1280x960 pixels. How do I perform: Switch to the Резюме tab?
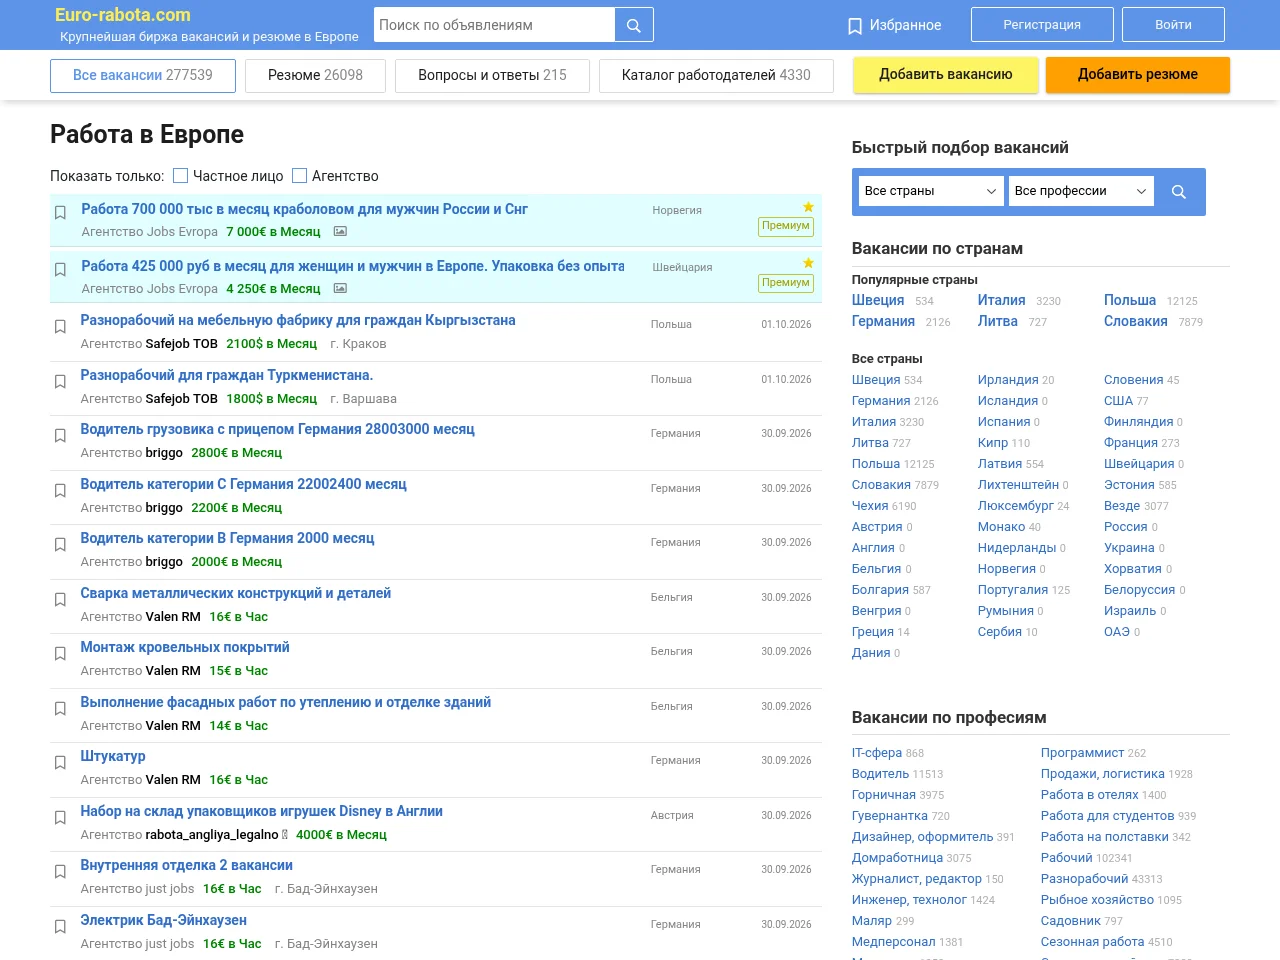coord(315,75)
